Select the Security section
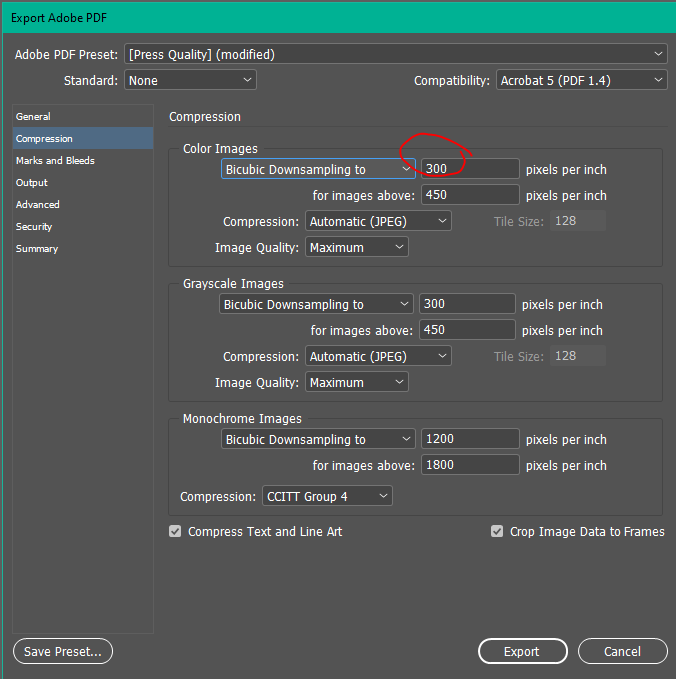The image size is (676, 679). coord(34,227)
